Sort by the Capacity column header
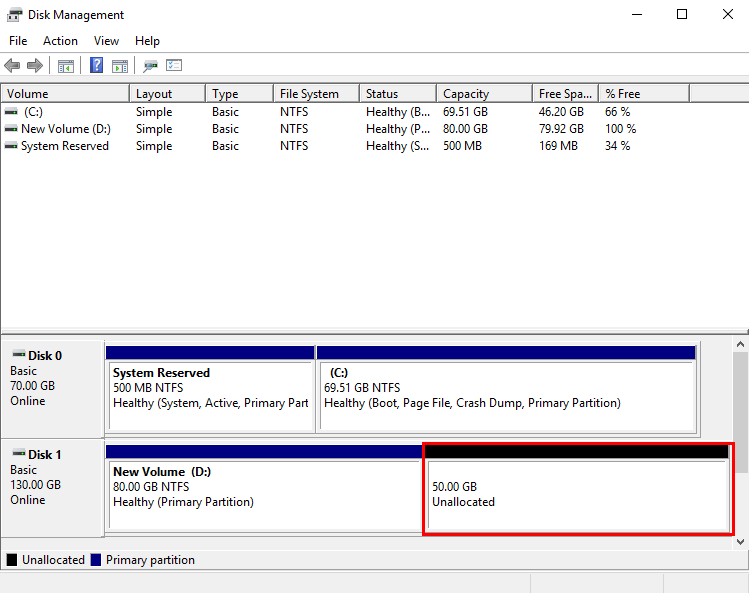749x593 pixels. tap(484, 94)
